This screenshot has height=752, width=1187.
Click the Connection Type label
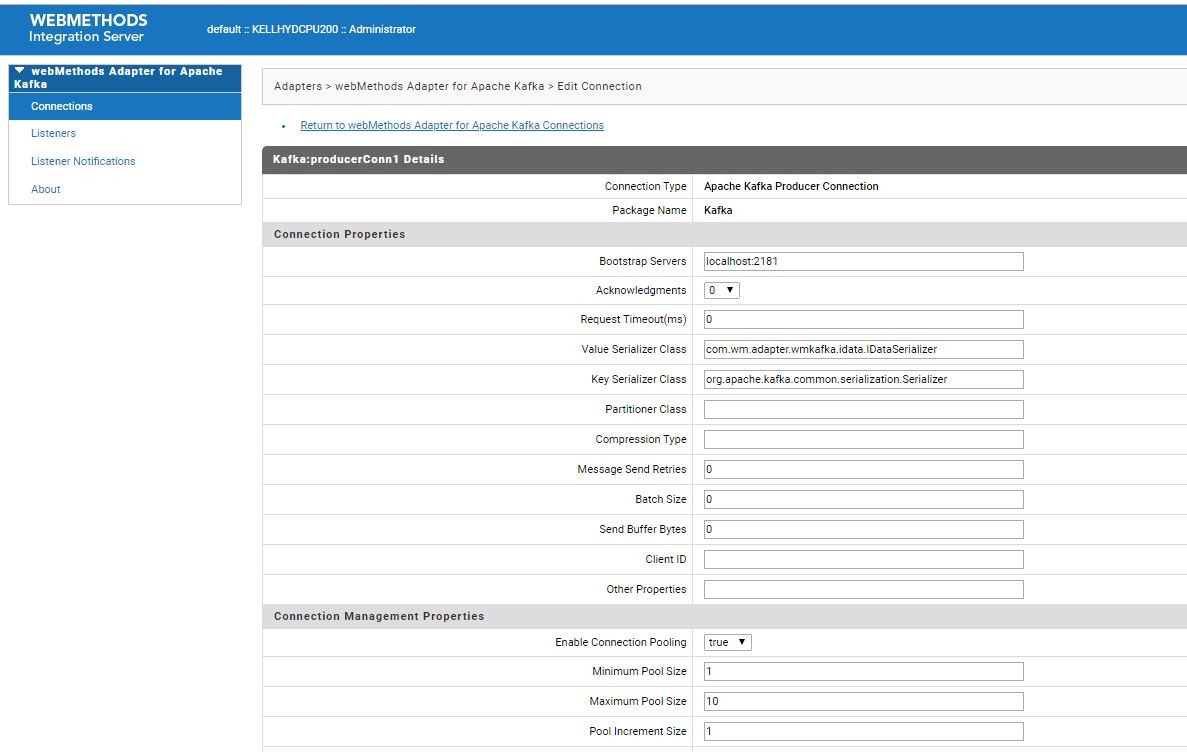tap(646, 186)
